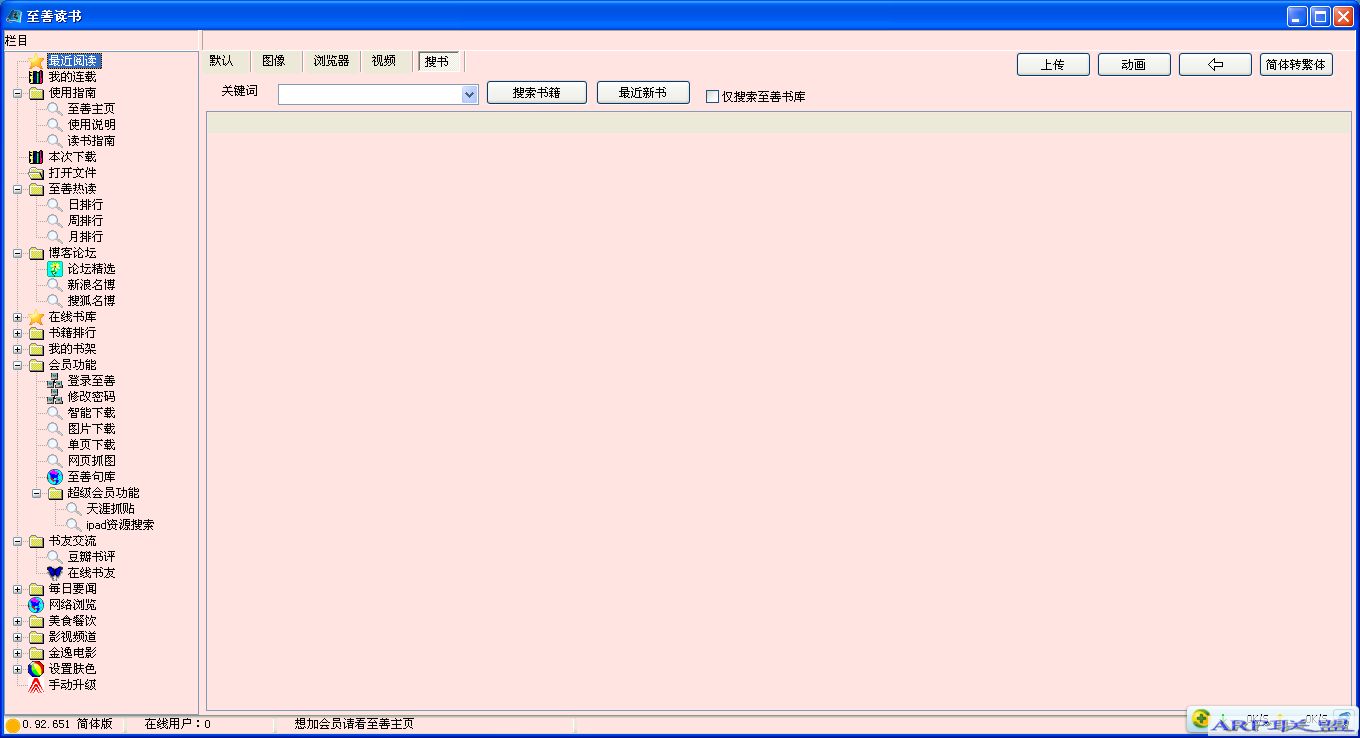Click the network icon beside 登录至善

coord(55,381)
